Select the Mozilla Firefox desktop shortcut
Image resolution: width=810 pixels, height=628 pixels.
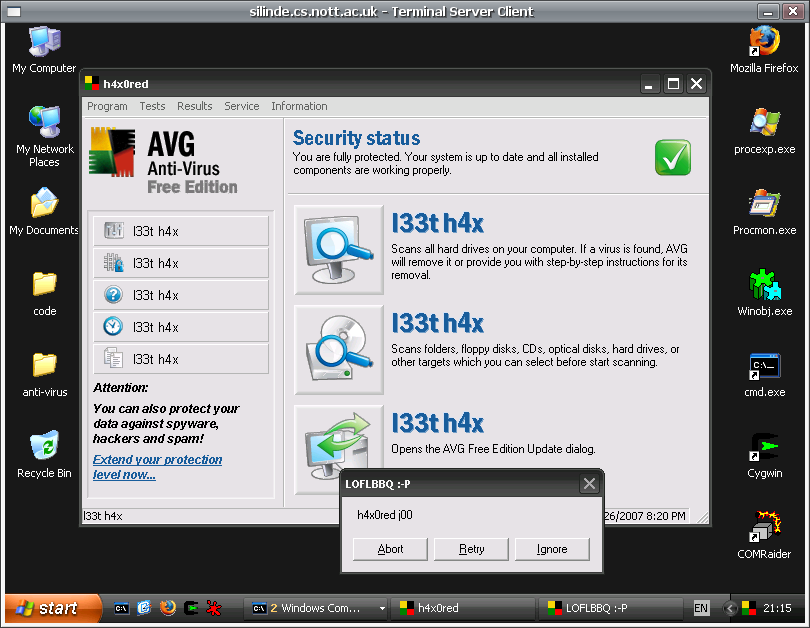[x=765, y=51]
